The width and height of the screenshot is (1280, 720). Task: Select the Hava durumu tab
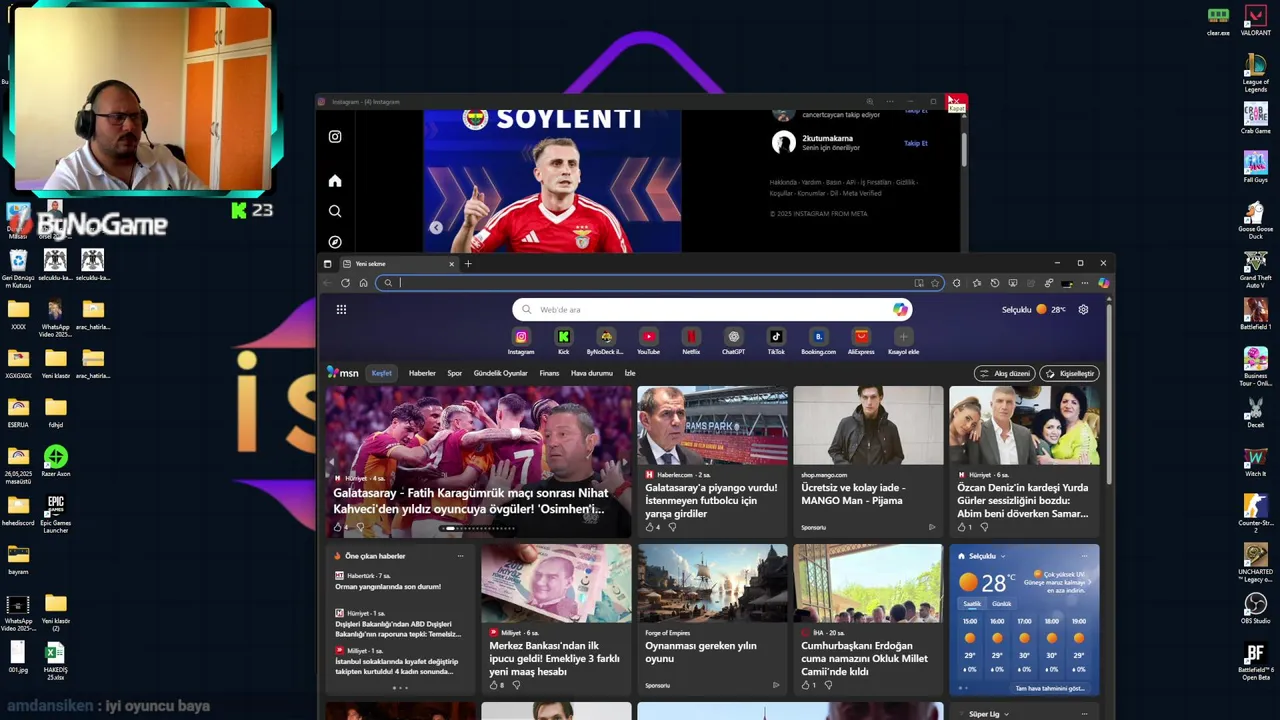(591, 373)
